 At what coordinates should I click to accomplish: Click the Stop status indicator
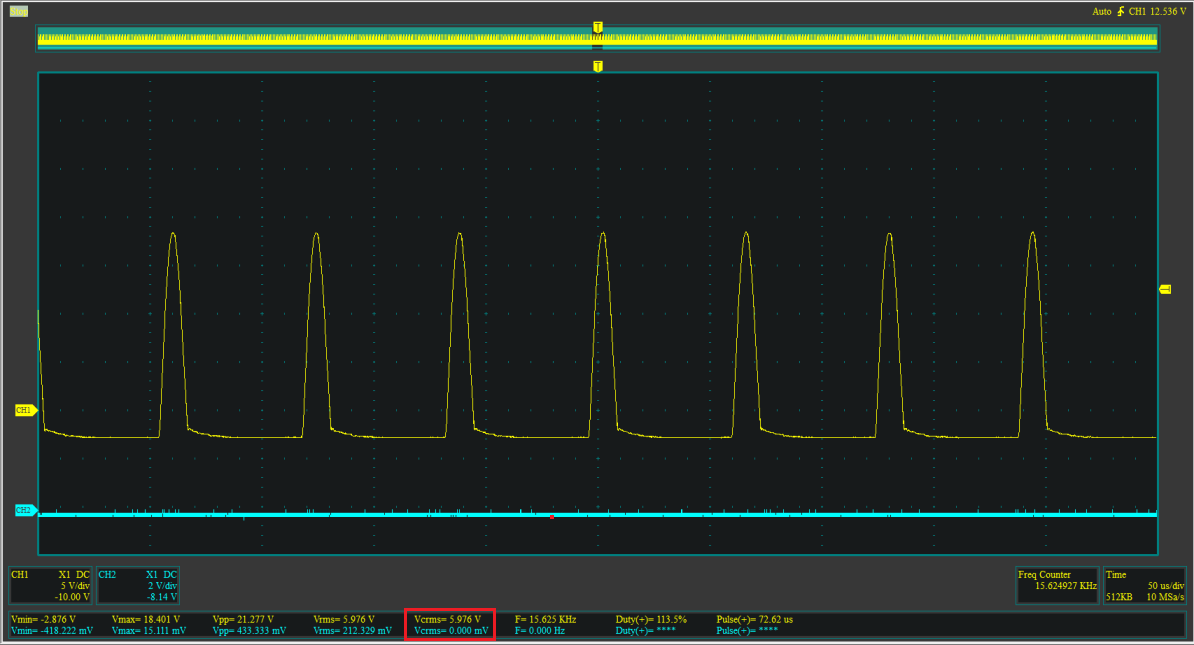(18, 11)
